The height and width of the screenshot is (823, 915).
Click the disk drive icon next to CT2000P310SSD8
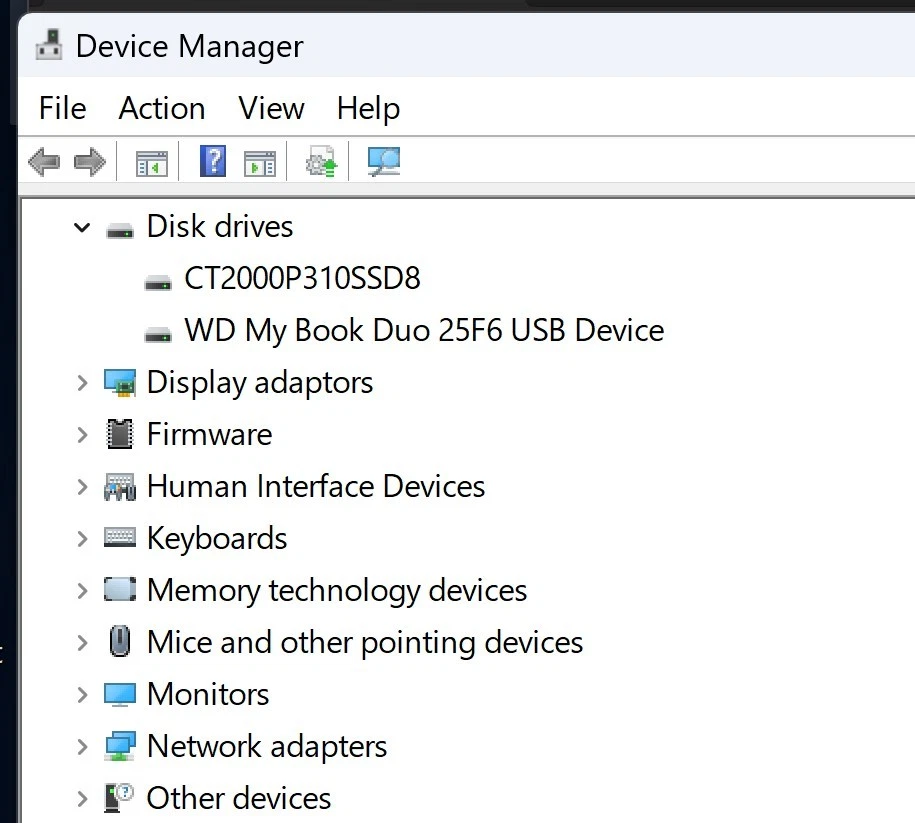point(157,278)
